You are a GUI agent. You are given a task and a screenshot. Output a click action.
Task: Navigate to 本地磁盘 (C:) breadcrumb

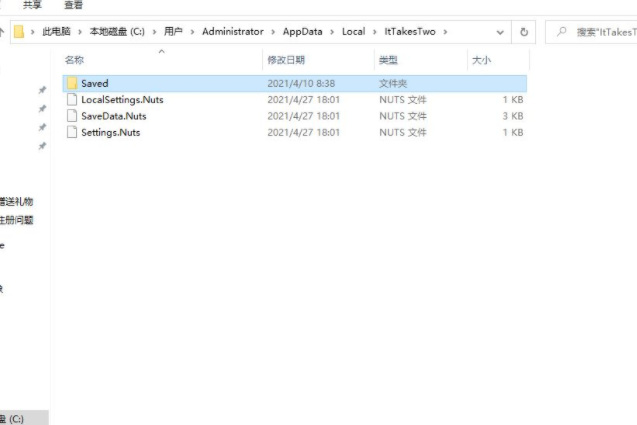tap(115, 32)
